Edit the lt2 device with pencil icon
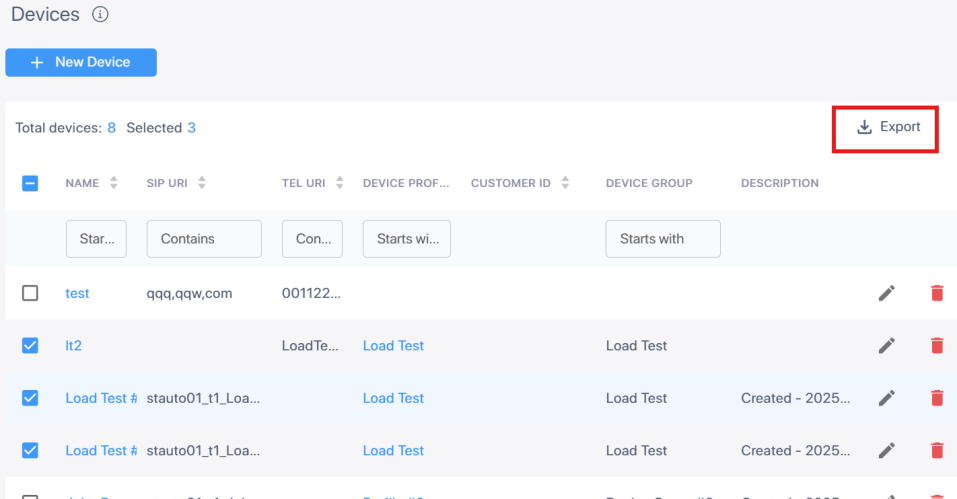This screenshot has height=499, width=957. (886, 345)
